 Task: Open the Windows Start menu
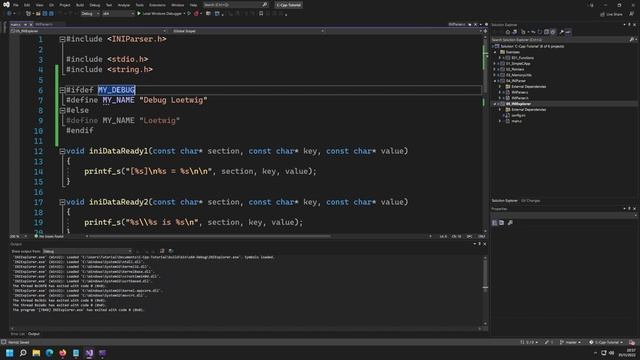9,353
